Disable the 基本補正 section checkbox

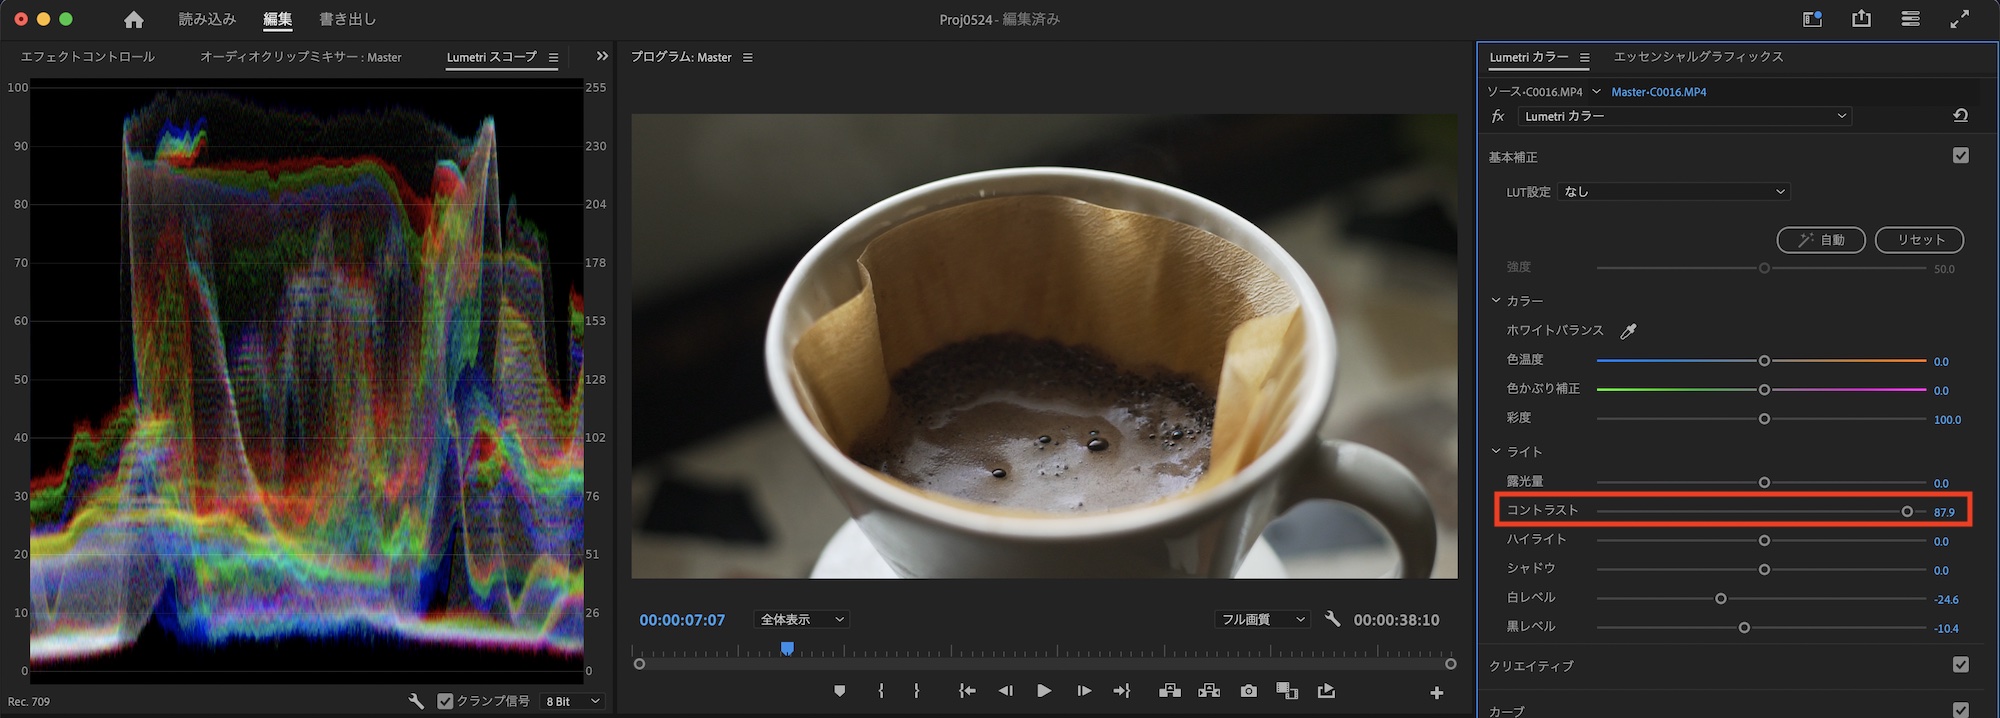tap(1960, 156)
